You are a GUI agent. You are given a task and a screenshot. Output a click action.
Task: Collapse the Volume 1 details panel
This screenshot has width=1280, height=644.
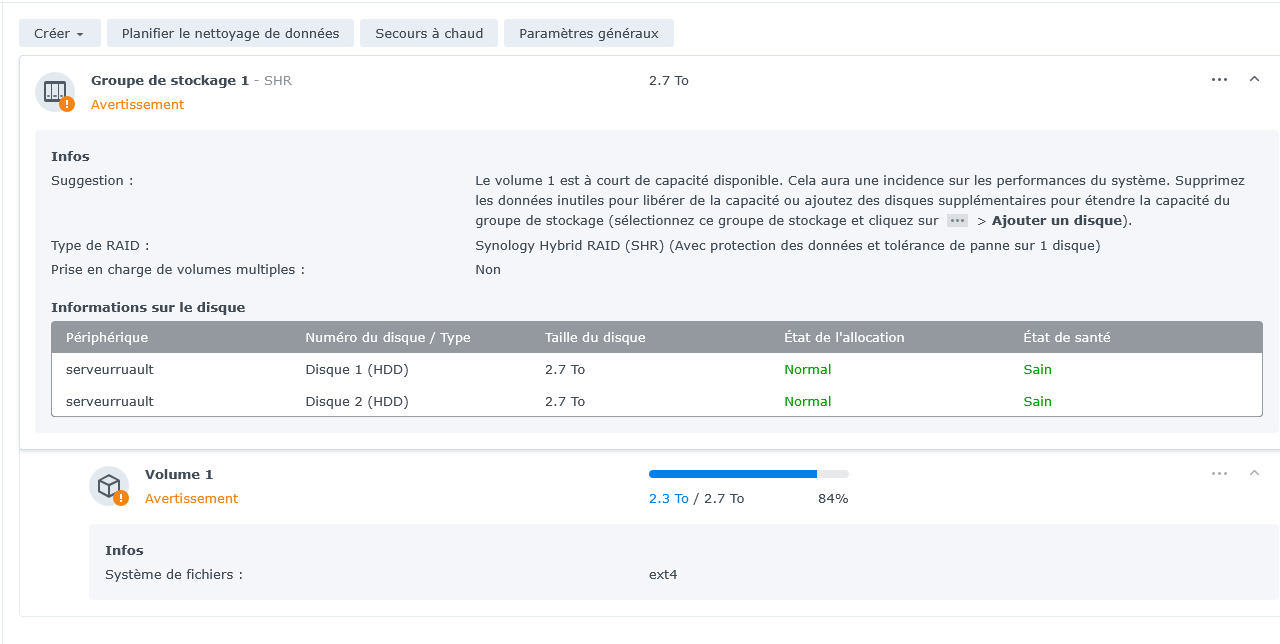[x=1254, y=474]
